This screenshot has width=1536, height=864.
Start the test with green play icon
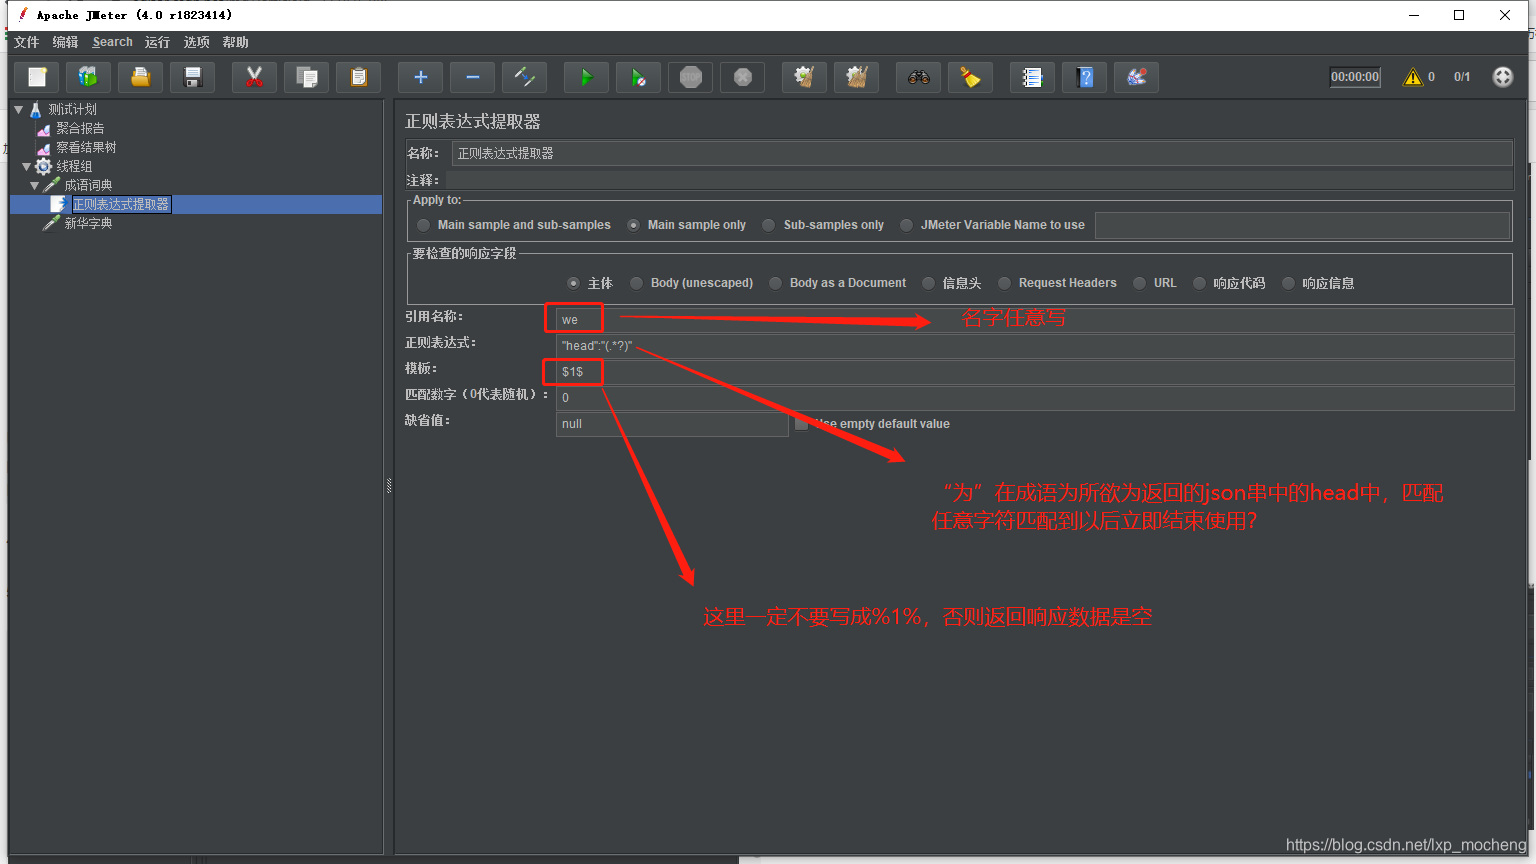[587, 77]
